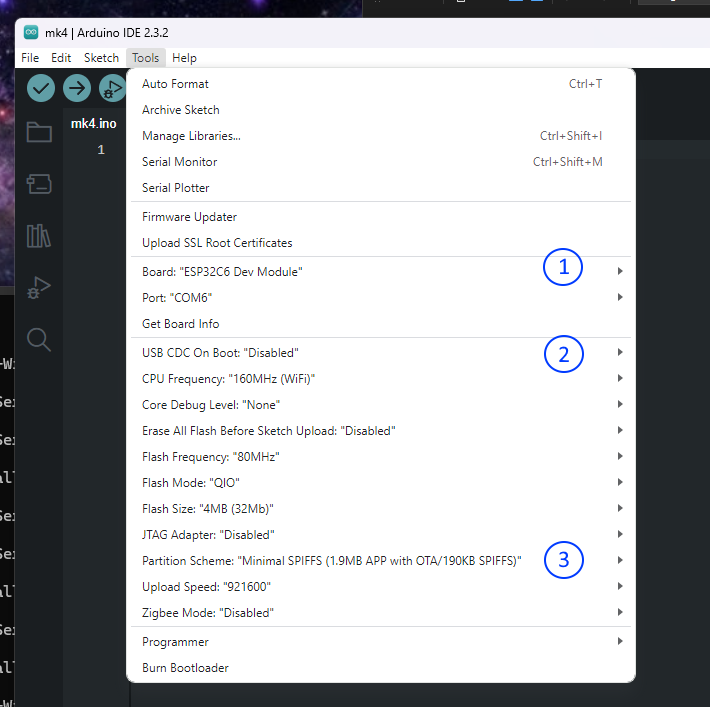
Task: Click the Arduino IDE logo in title bar
Action: tap(31, 32)
